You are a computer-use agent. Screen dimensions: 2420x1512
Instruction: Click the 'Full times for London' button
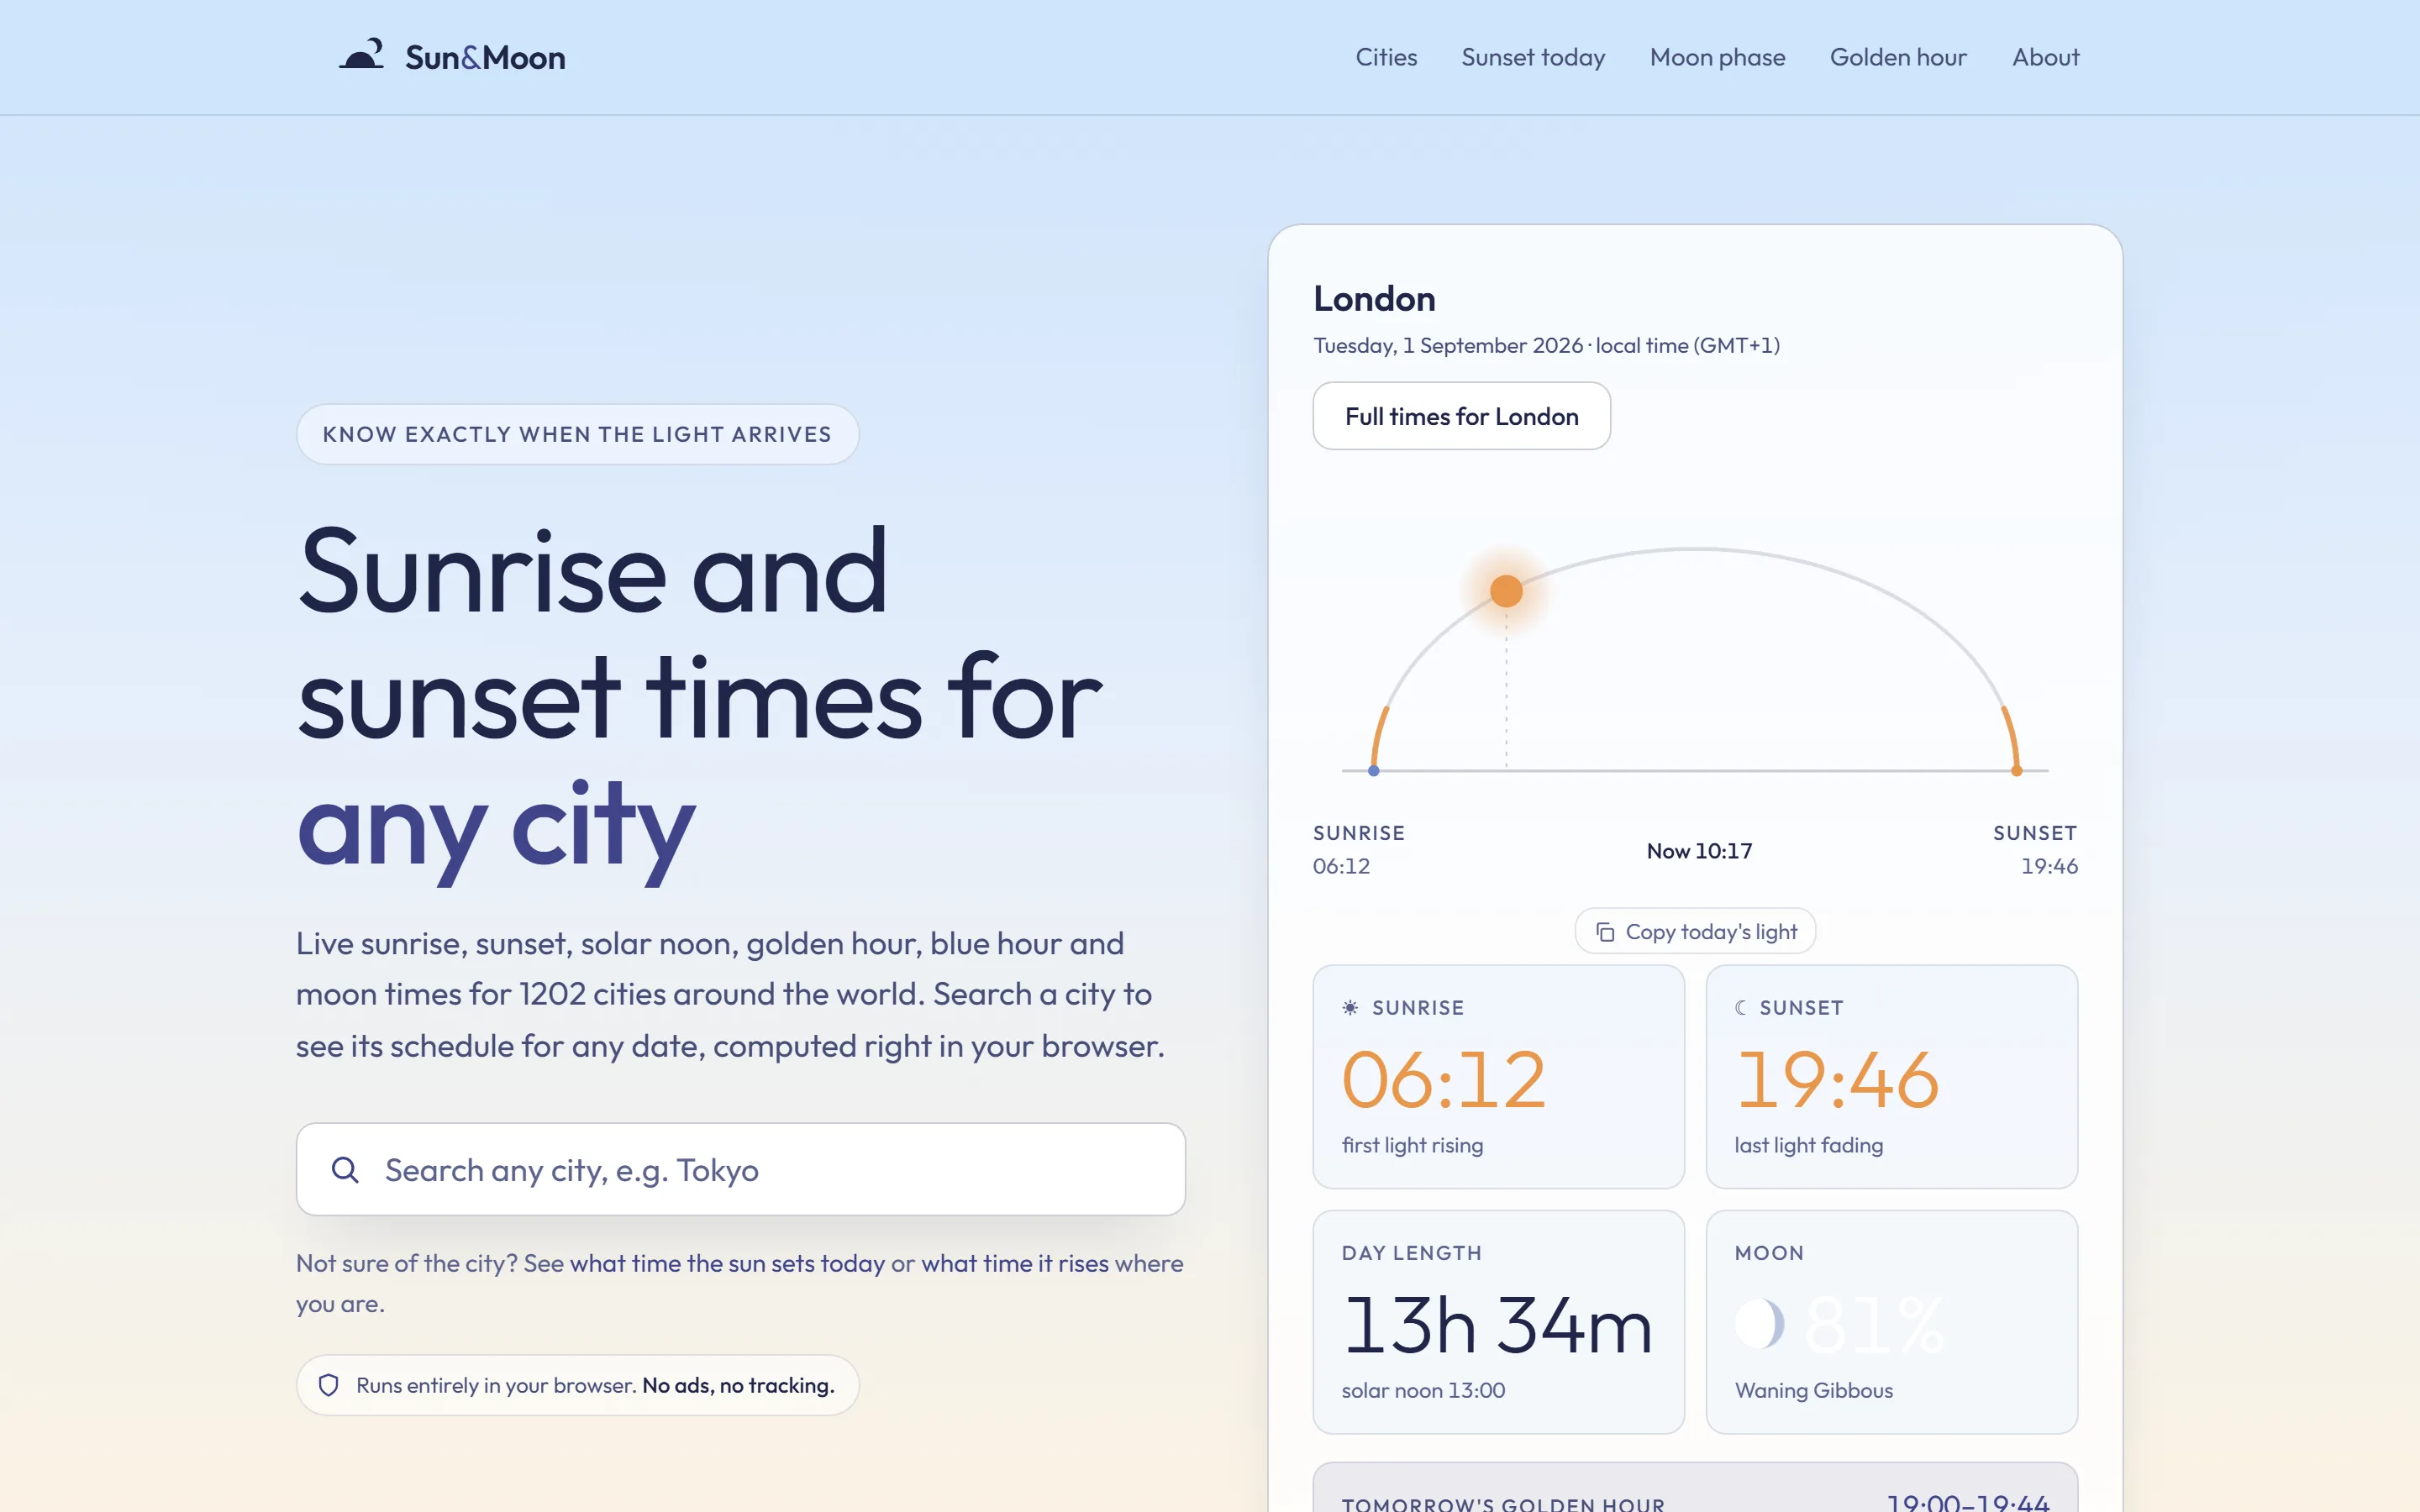pyautogui.click(x=1461, y=416)
